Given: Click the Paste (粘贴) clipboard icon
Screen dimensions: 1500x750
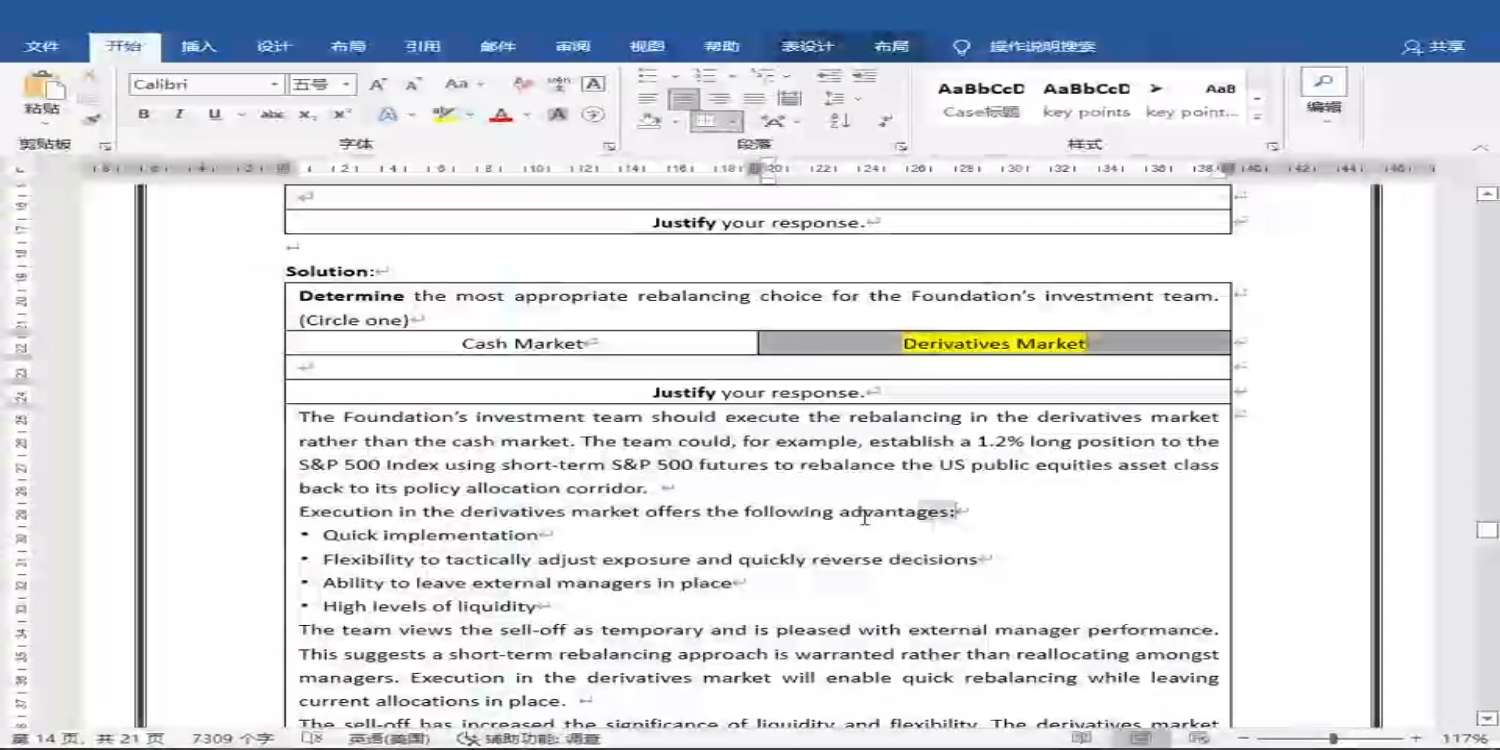Looking at the screenshot, I should point(42,92).
